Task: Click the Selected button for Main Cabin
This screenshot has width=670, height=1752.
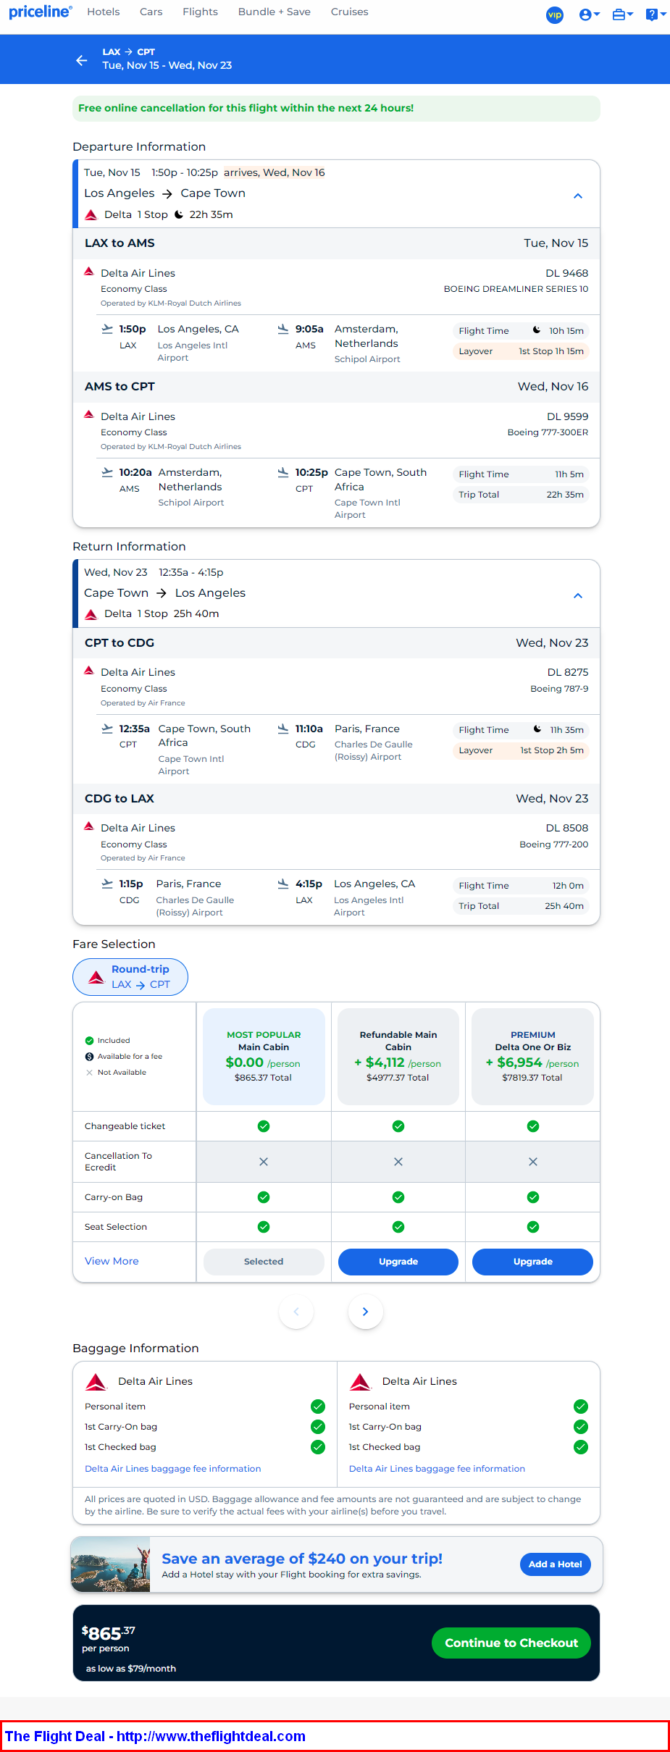Action: point(264,1262)
